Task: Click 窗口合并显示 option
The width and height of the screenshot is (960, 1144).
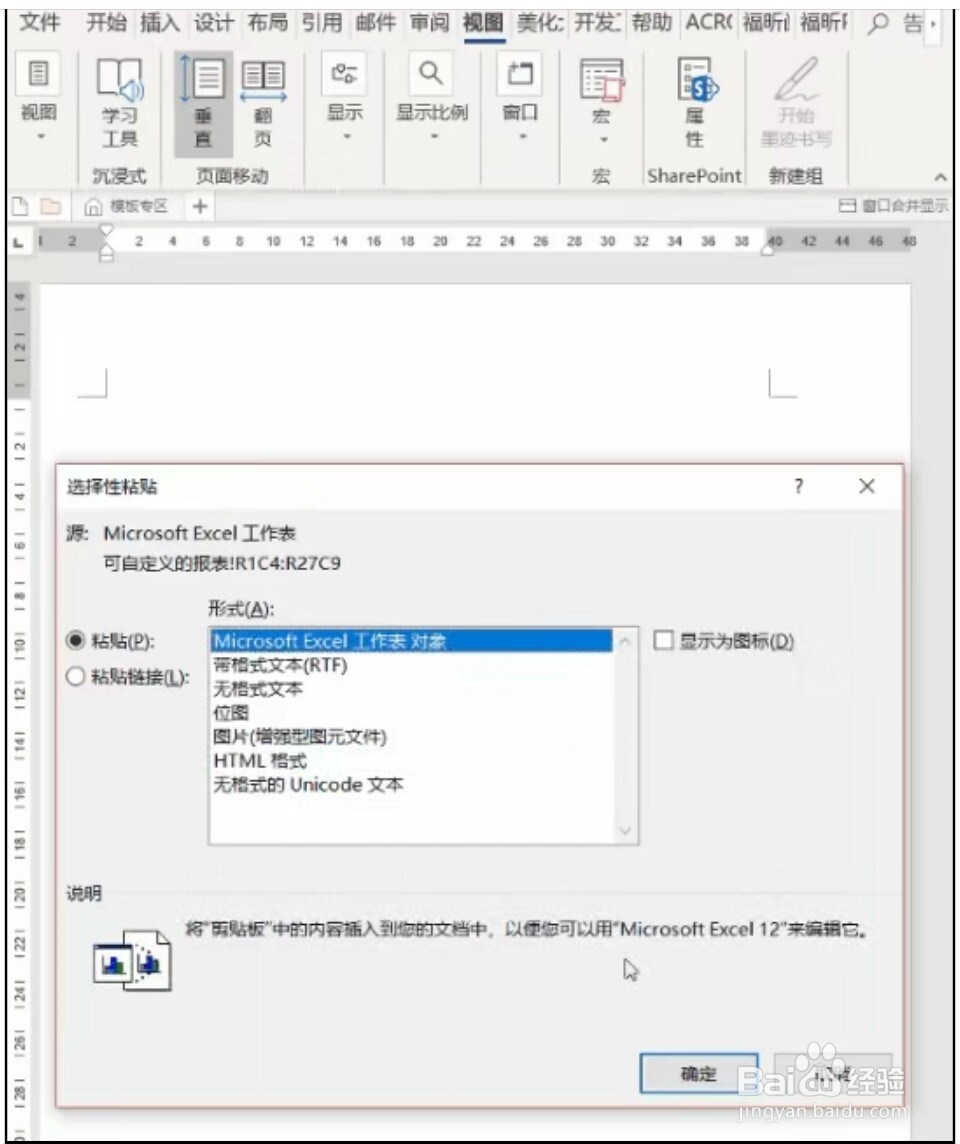Action: (894, 206)
